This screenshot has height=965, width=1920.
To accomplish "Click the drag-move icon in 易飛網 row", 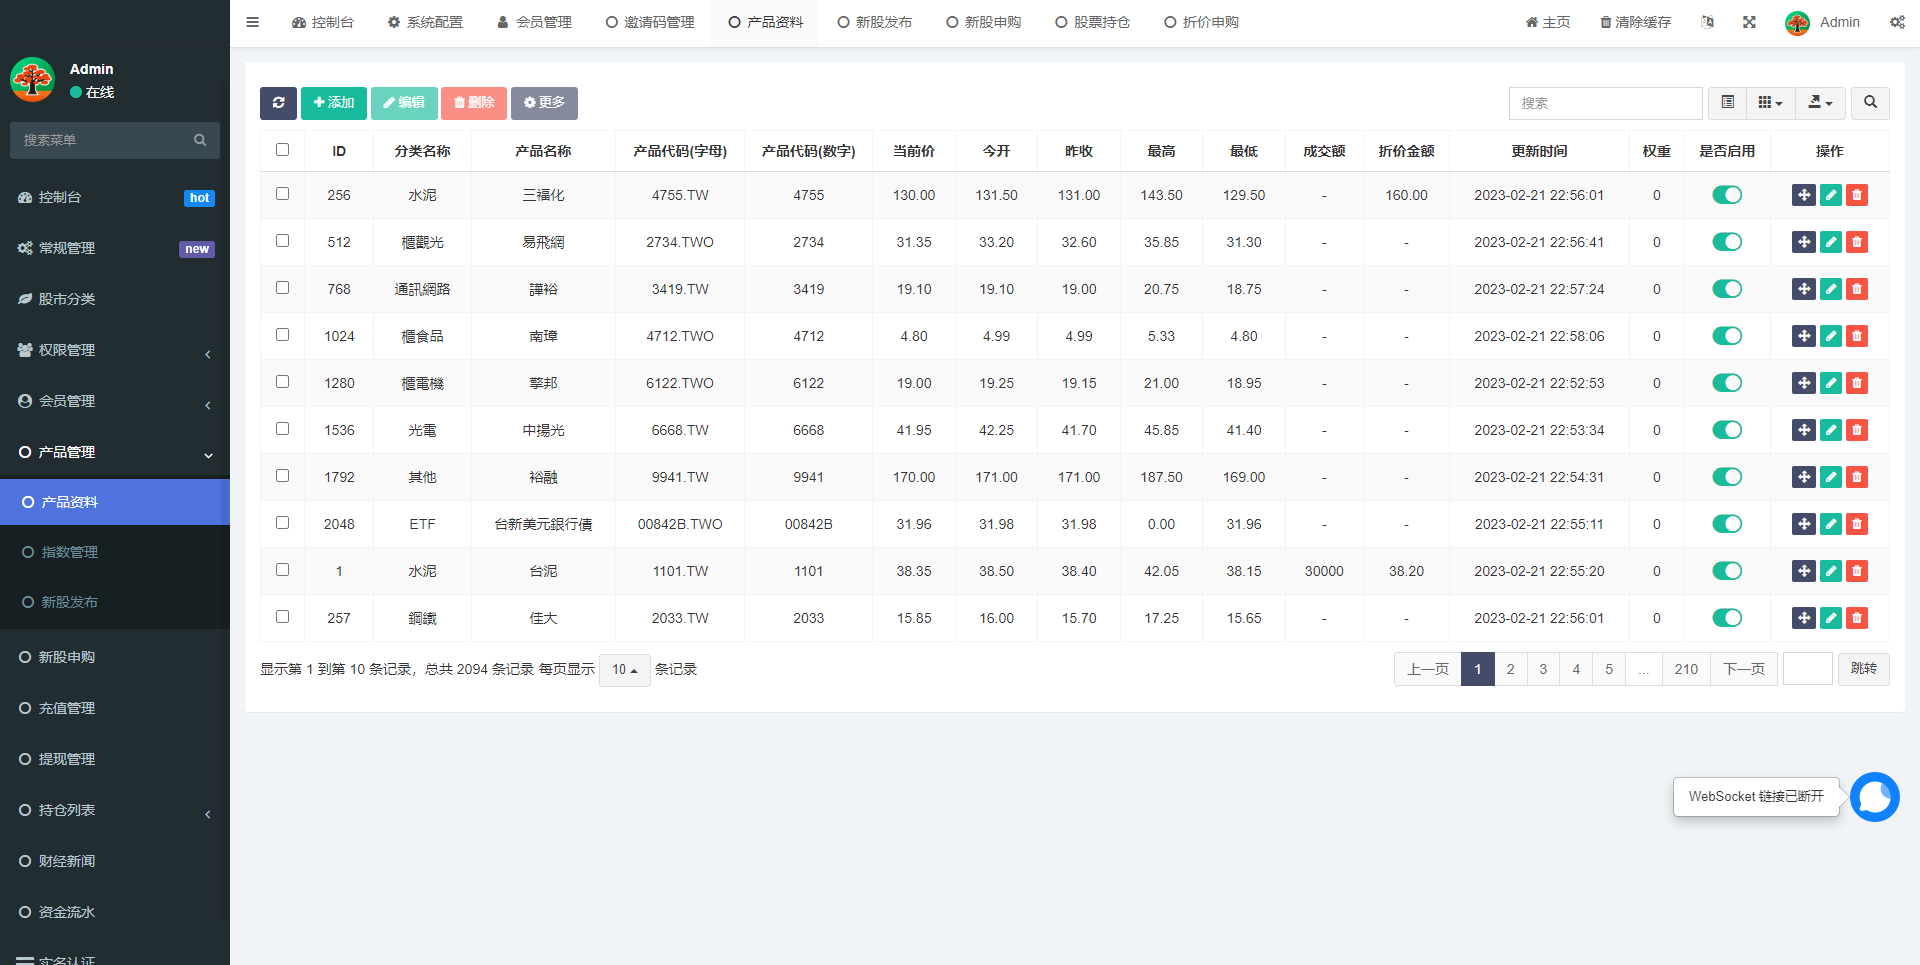I will click(1803, 242).
